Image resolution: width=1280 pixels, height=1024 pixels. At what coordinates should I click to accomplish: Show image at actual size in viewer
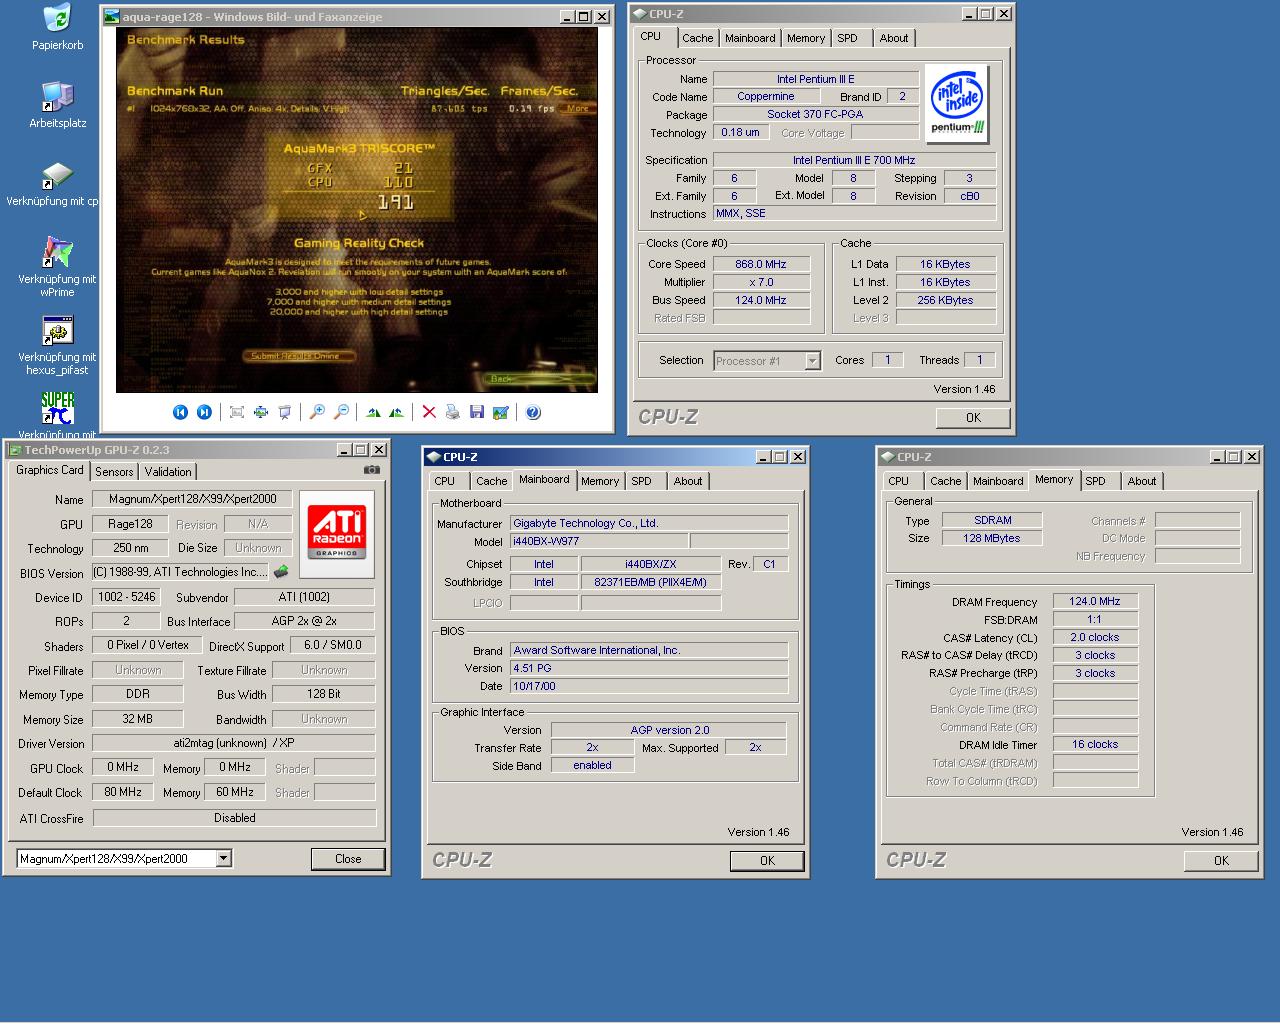[261, 412]
